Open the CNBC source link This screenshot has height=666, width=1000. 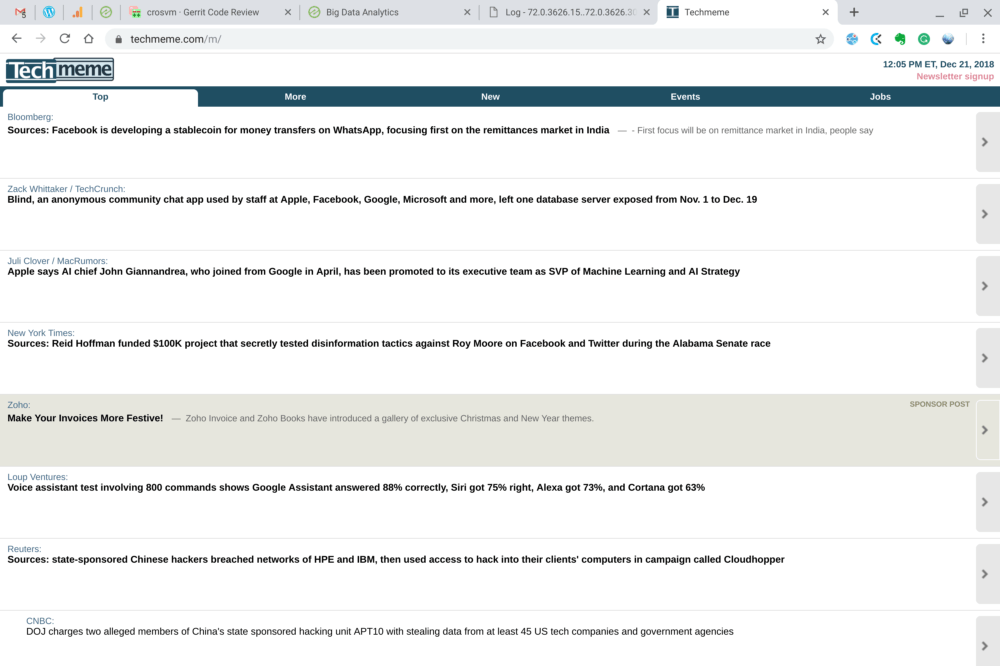40,621
